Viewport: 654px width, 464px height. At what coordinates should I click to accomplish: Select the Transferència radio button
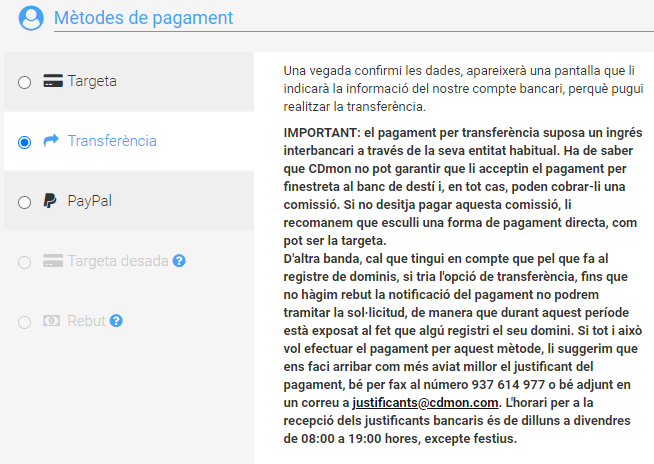[25, 142]
